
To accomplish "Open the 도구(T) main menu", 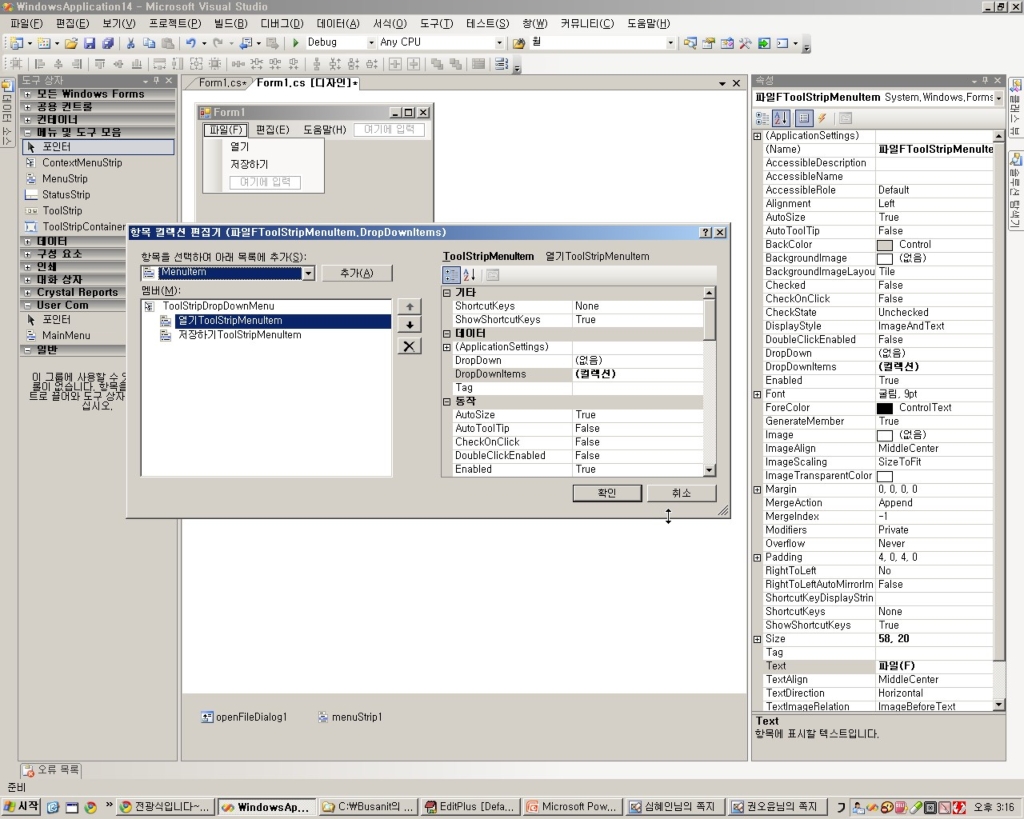I will coord(436,24).
